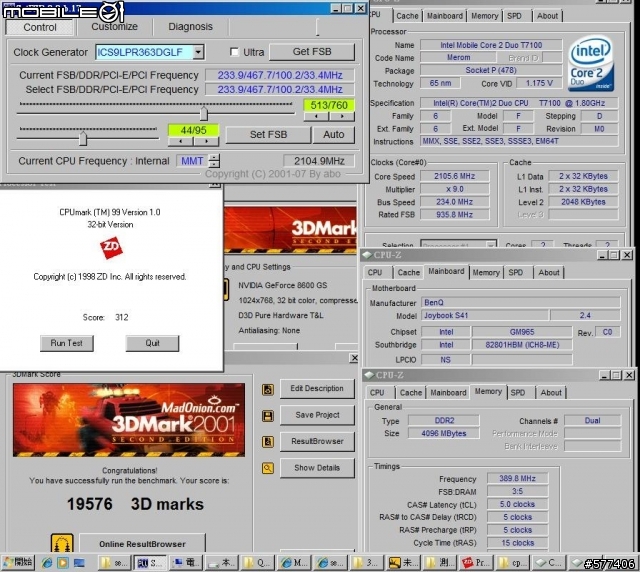
Task: Click the Edit Description icon in 3DMark
Action: pos(268,389)
